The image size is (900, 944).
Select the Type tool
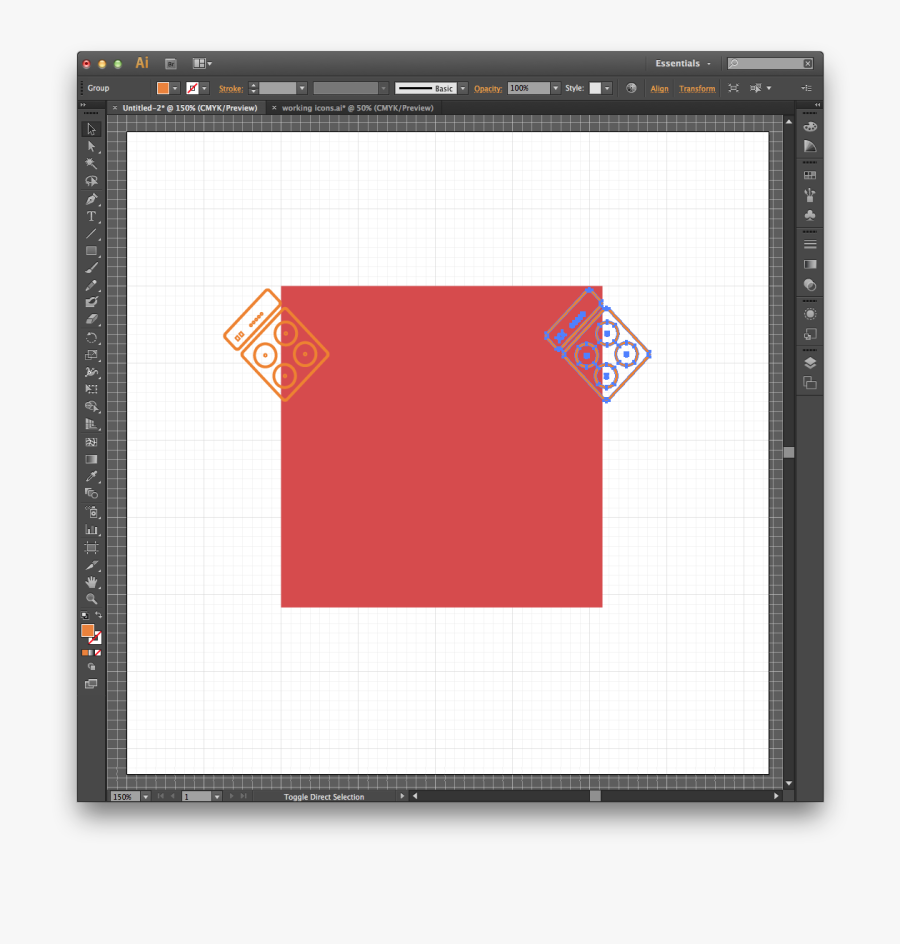[x=91, y=216]
